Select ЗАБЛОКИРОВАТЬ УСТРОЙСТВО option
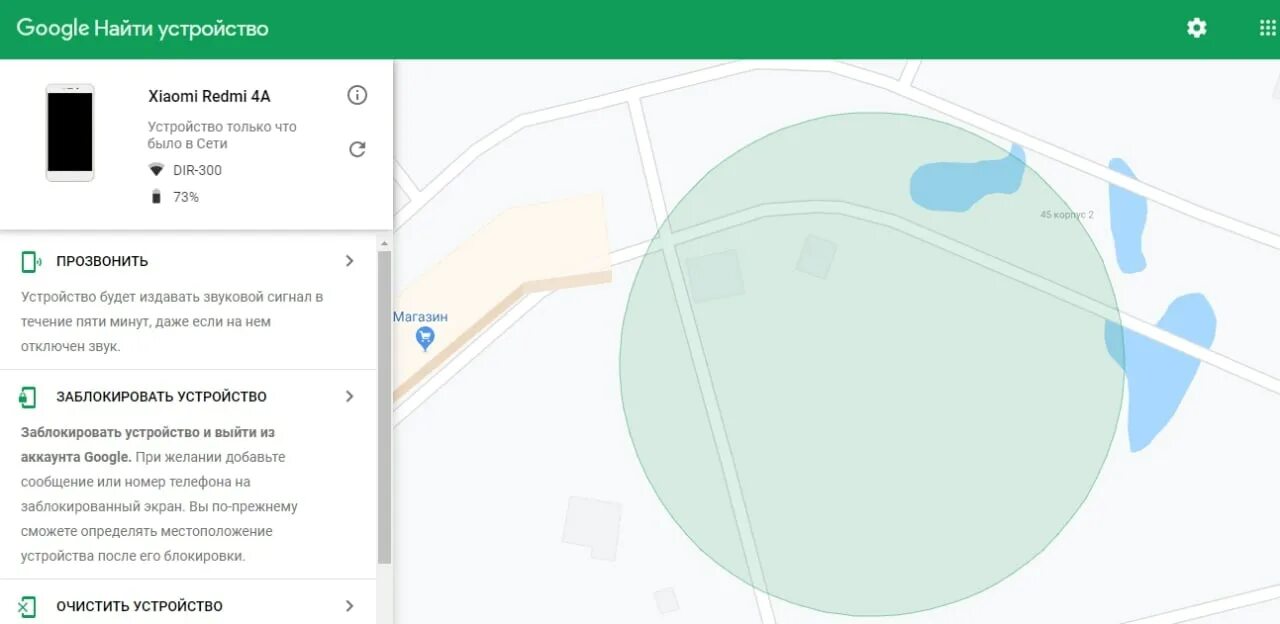This screenshot has height=624, width=1280. pos(161,397)
